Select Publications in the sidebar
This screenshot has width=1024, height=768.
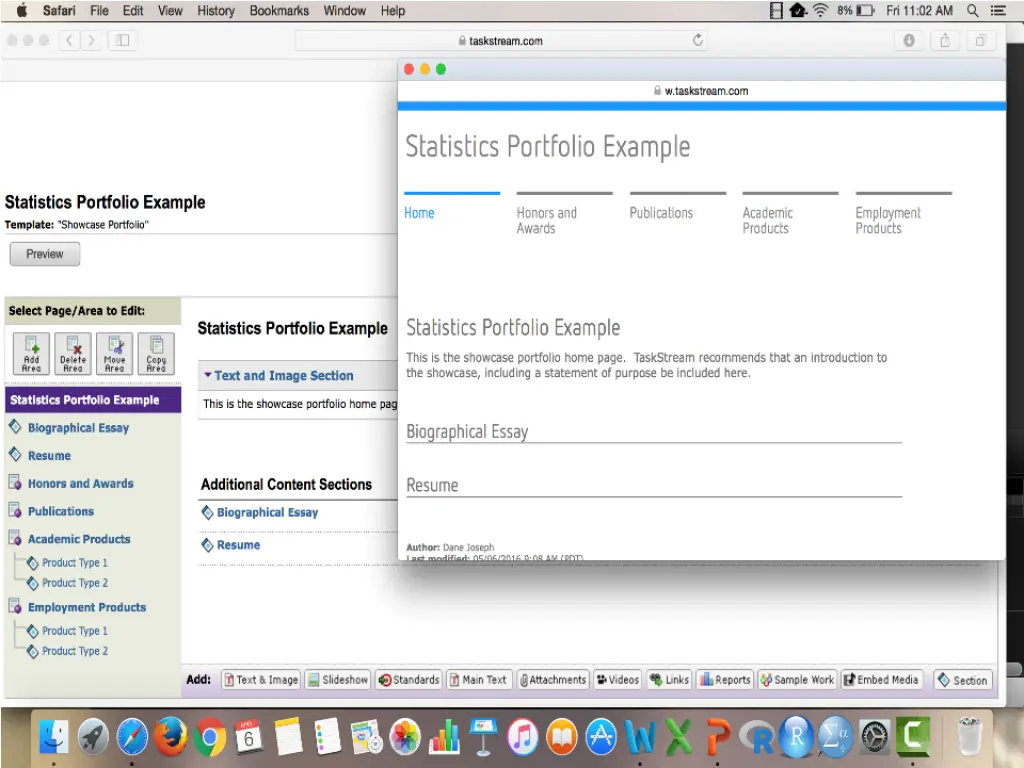point(61,511)
